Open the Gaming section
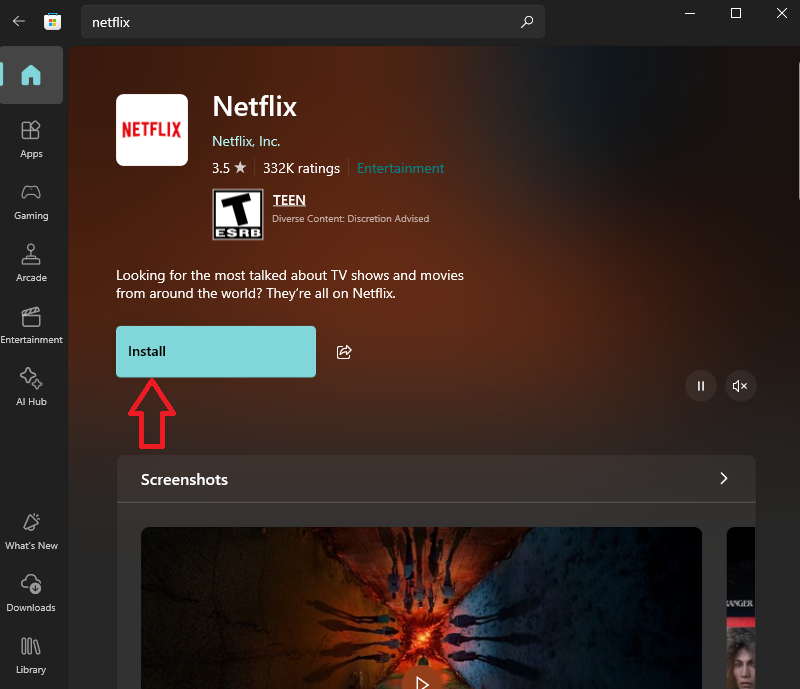This screenshot has width=800, height=689. (x=31, y=202)
